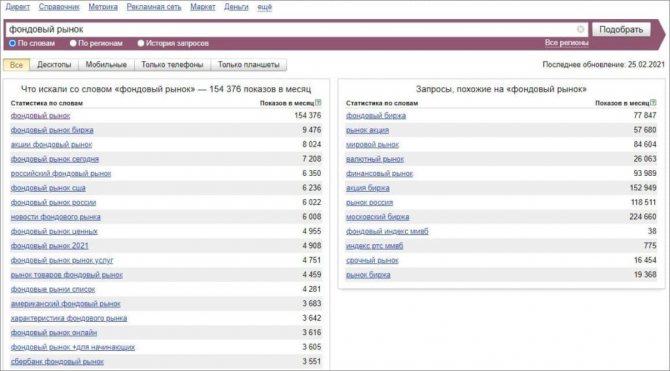670x371 pixels.
Task: Expand the ещё menu in top navigation
Action: pyautogui.click(x=264, y=7)
